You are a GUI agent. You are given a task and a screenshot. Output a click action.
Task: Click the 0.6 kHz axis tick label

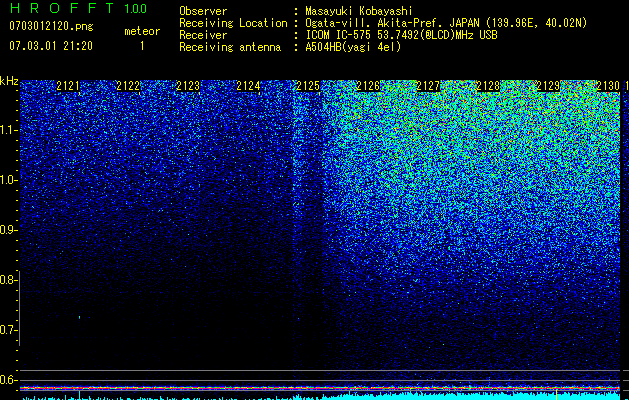(8, 380)
